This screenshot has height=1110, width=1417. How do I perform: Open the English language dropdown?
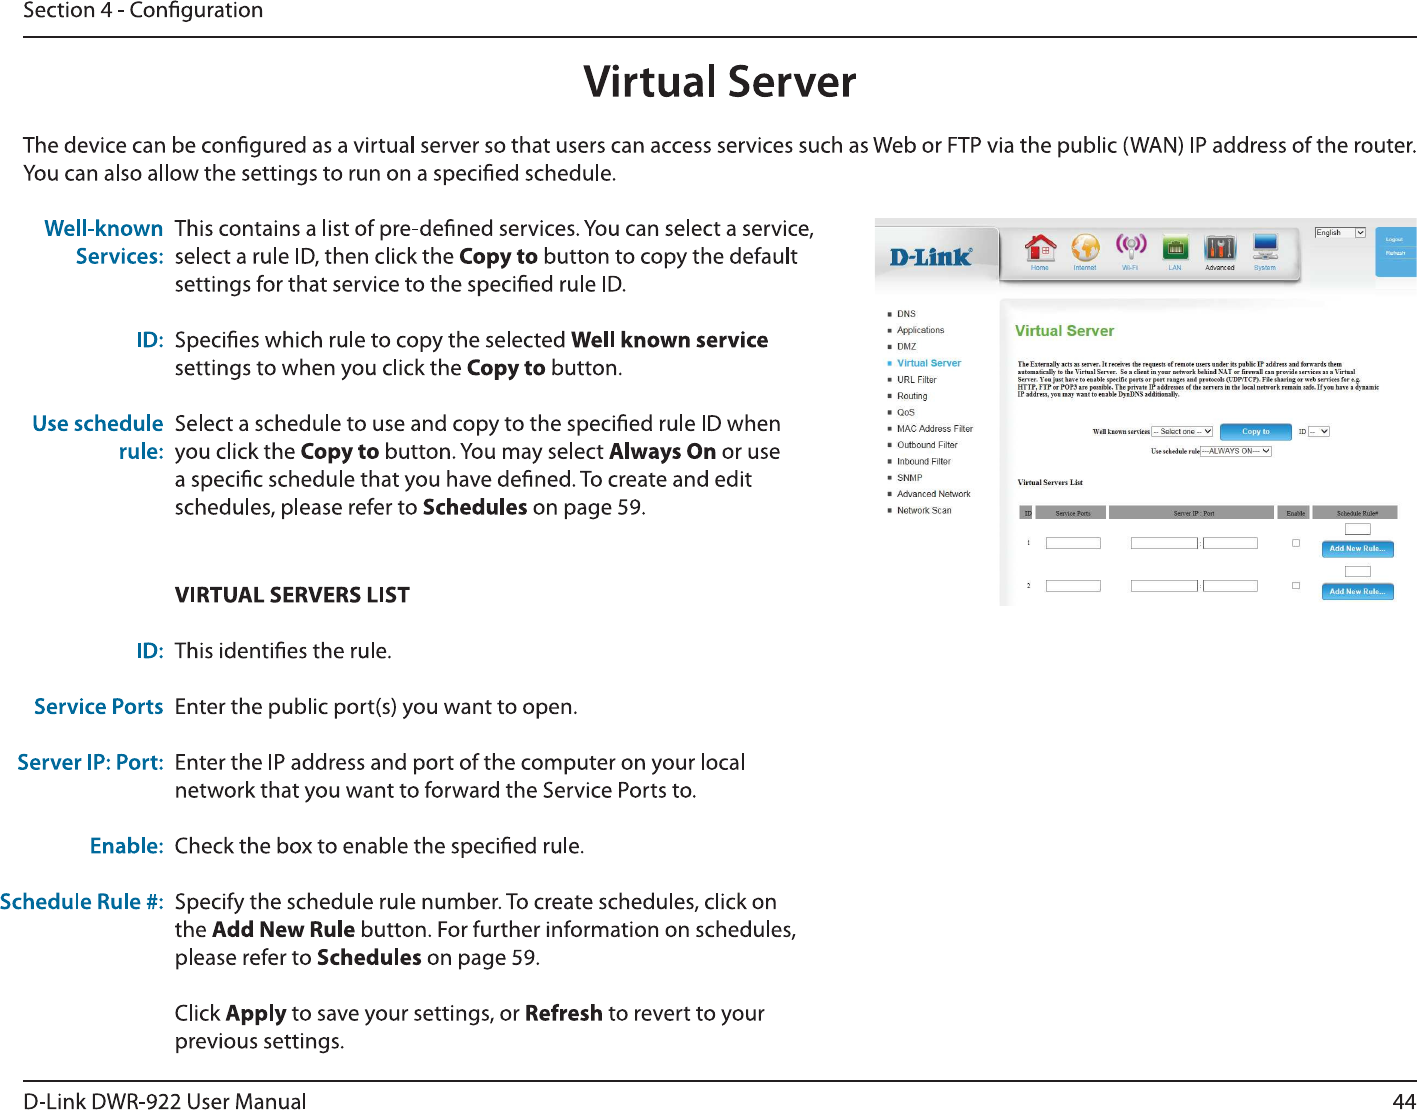(x=1340, y=233)
